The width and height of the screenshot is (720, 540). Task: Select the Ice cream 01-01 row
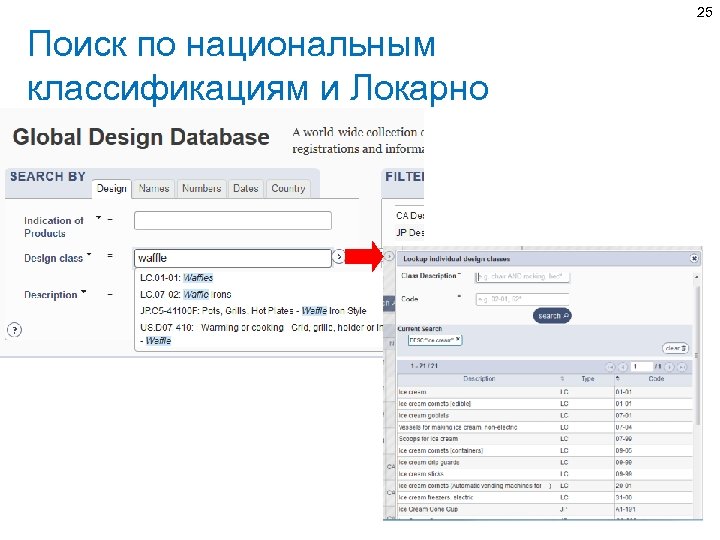(x=545, y=392)
